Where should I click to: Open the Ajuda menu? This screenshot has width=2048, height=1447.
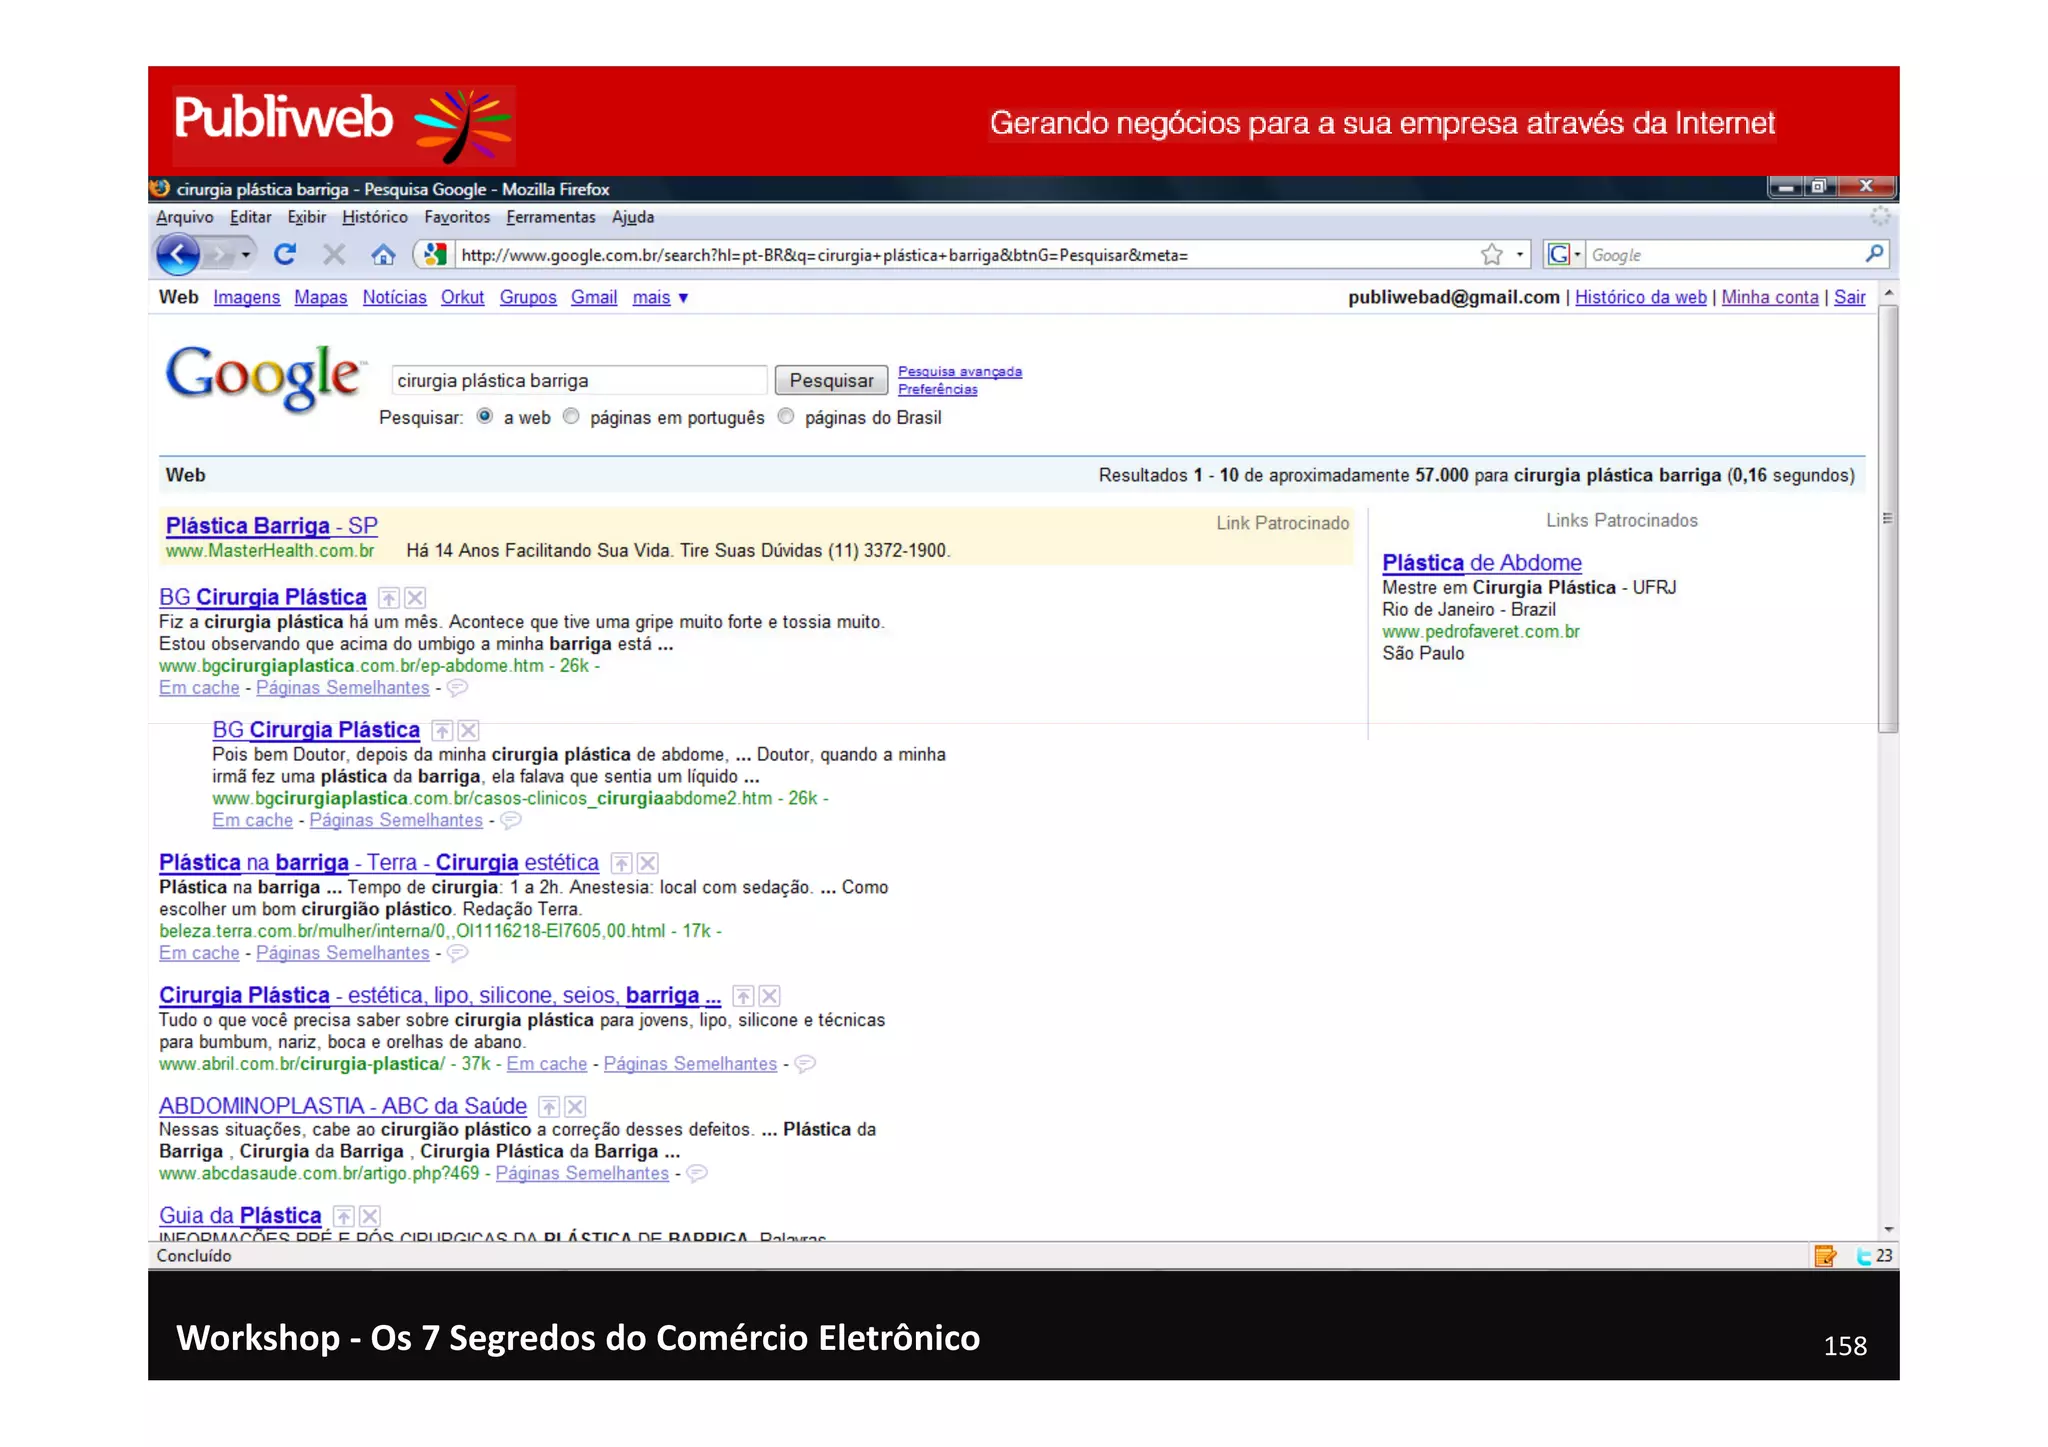tap(633, 217)
